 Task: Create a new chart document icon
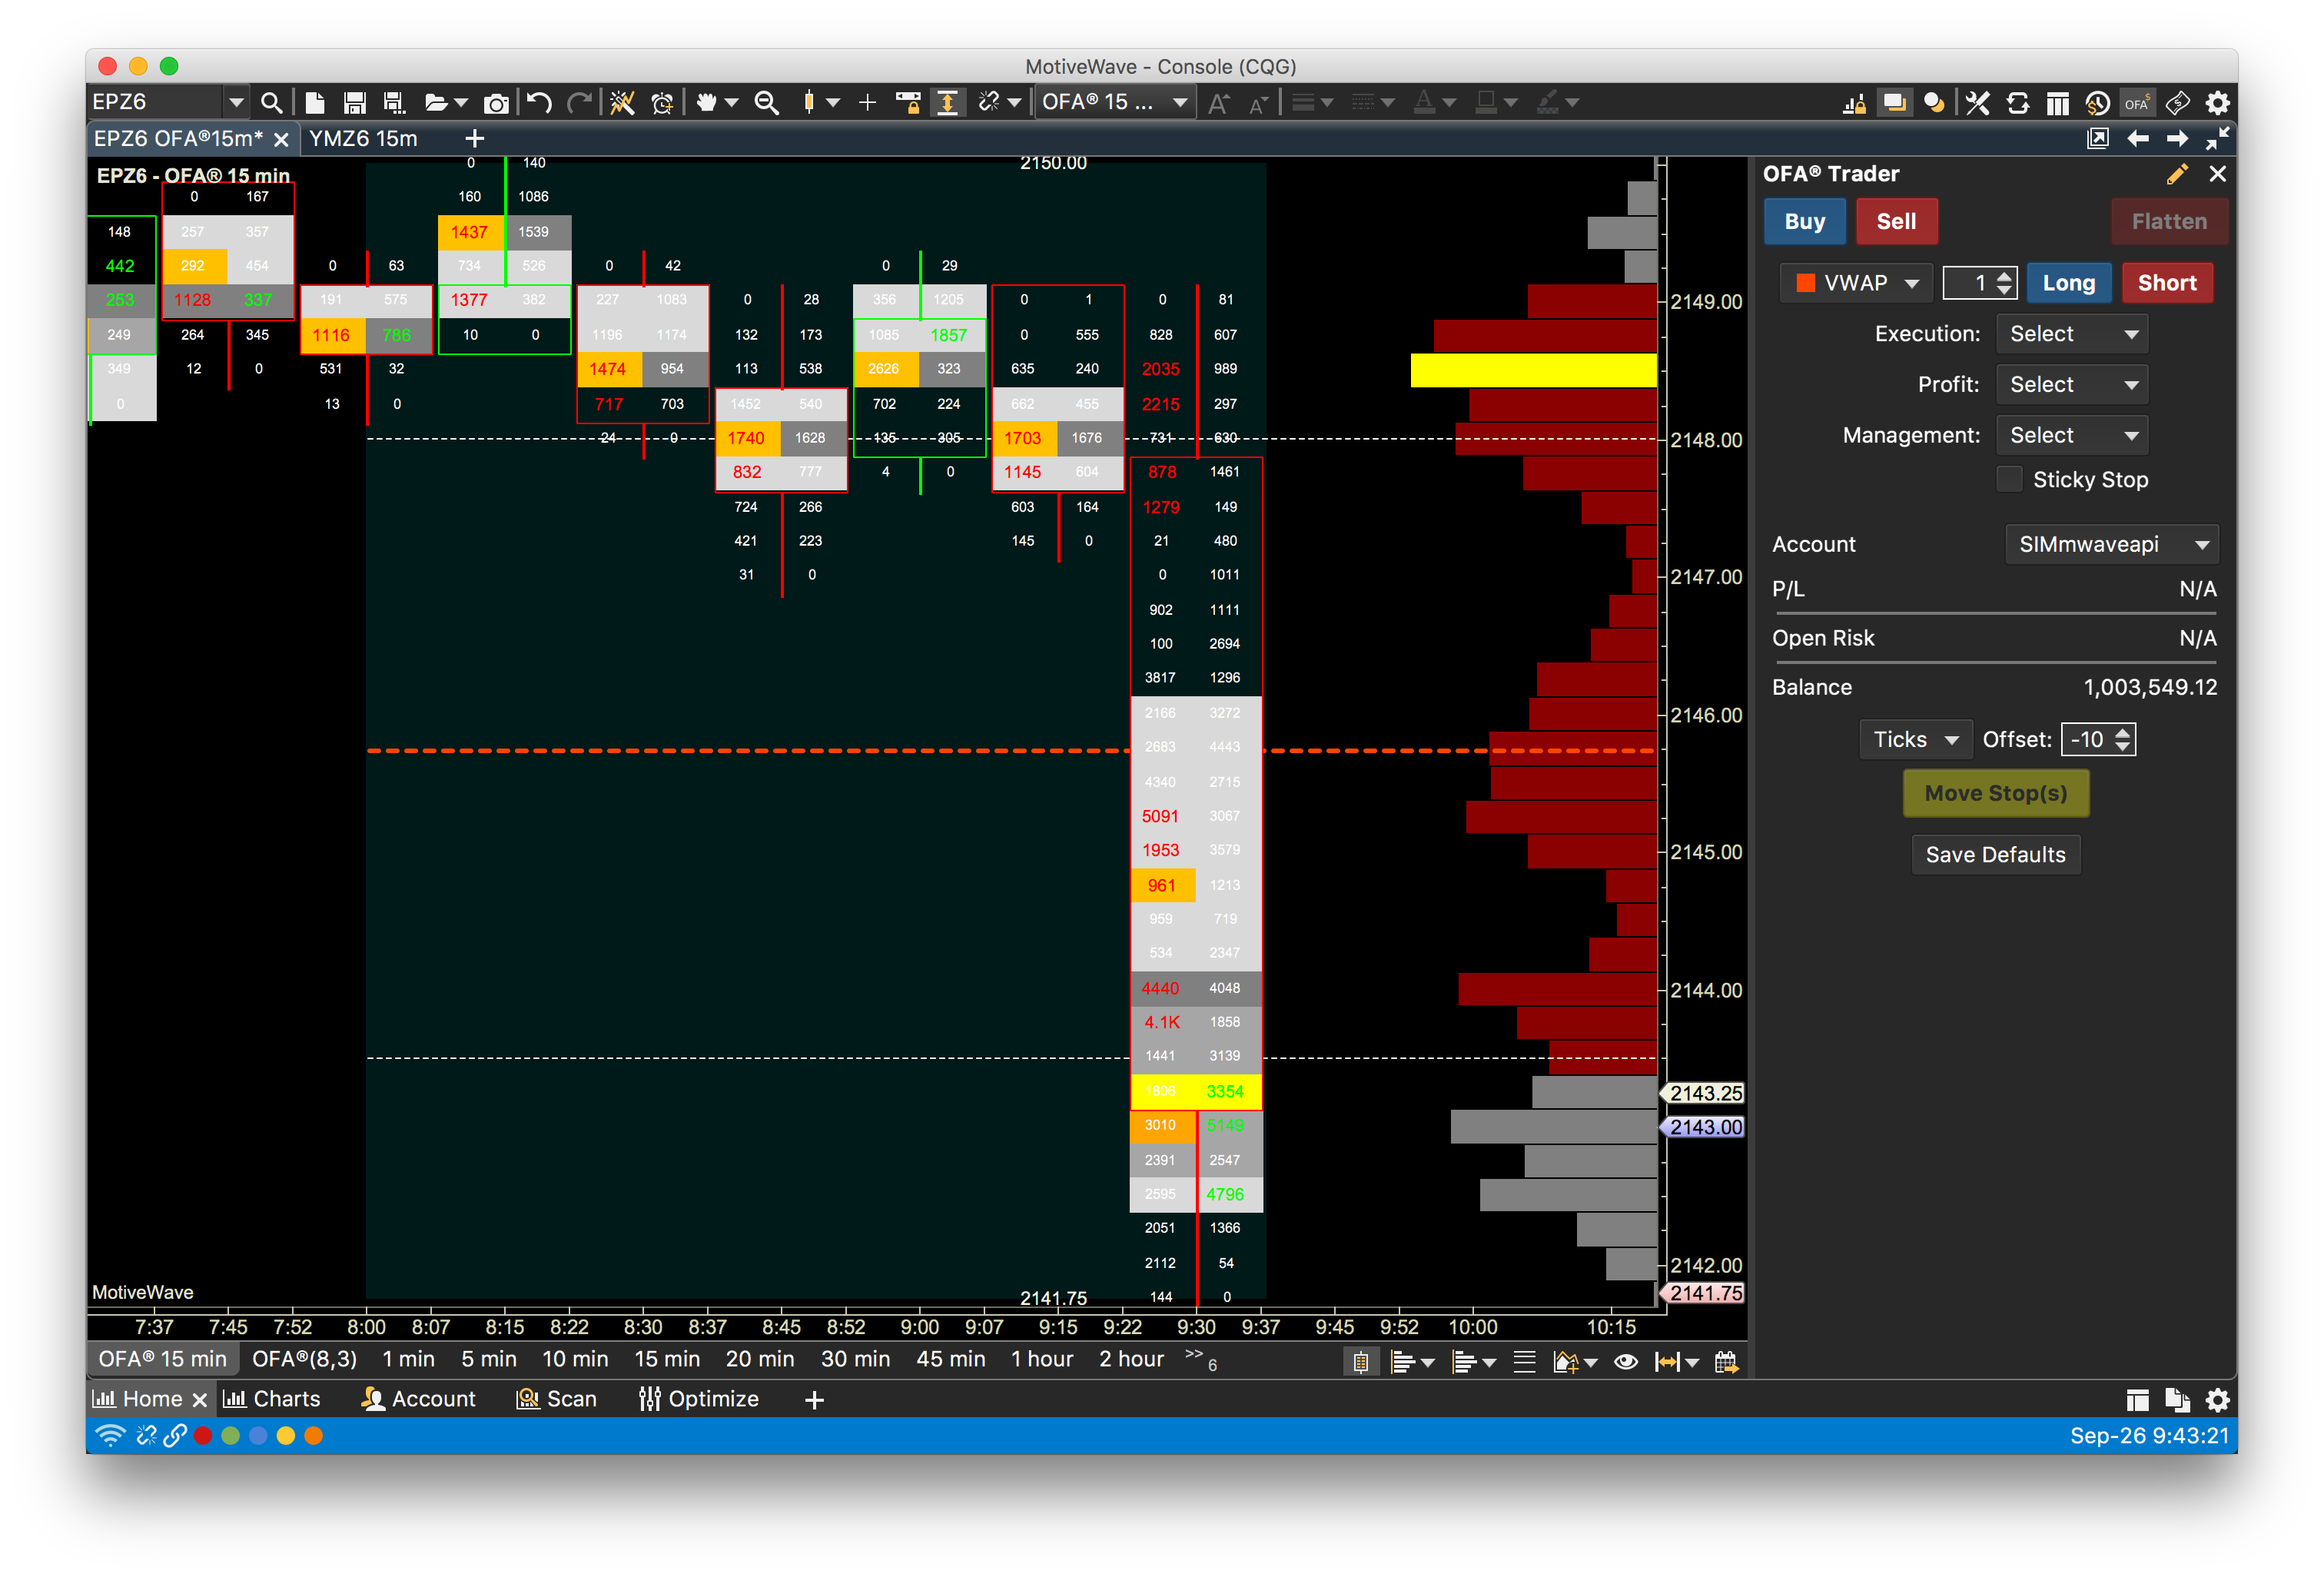coord(315,102)
